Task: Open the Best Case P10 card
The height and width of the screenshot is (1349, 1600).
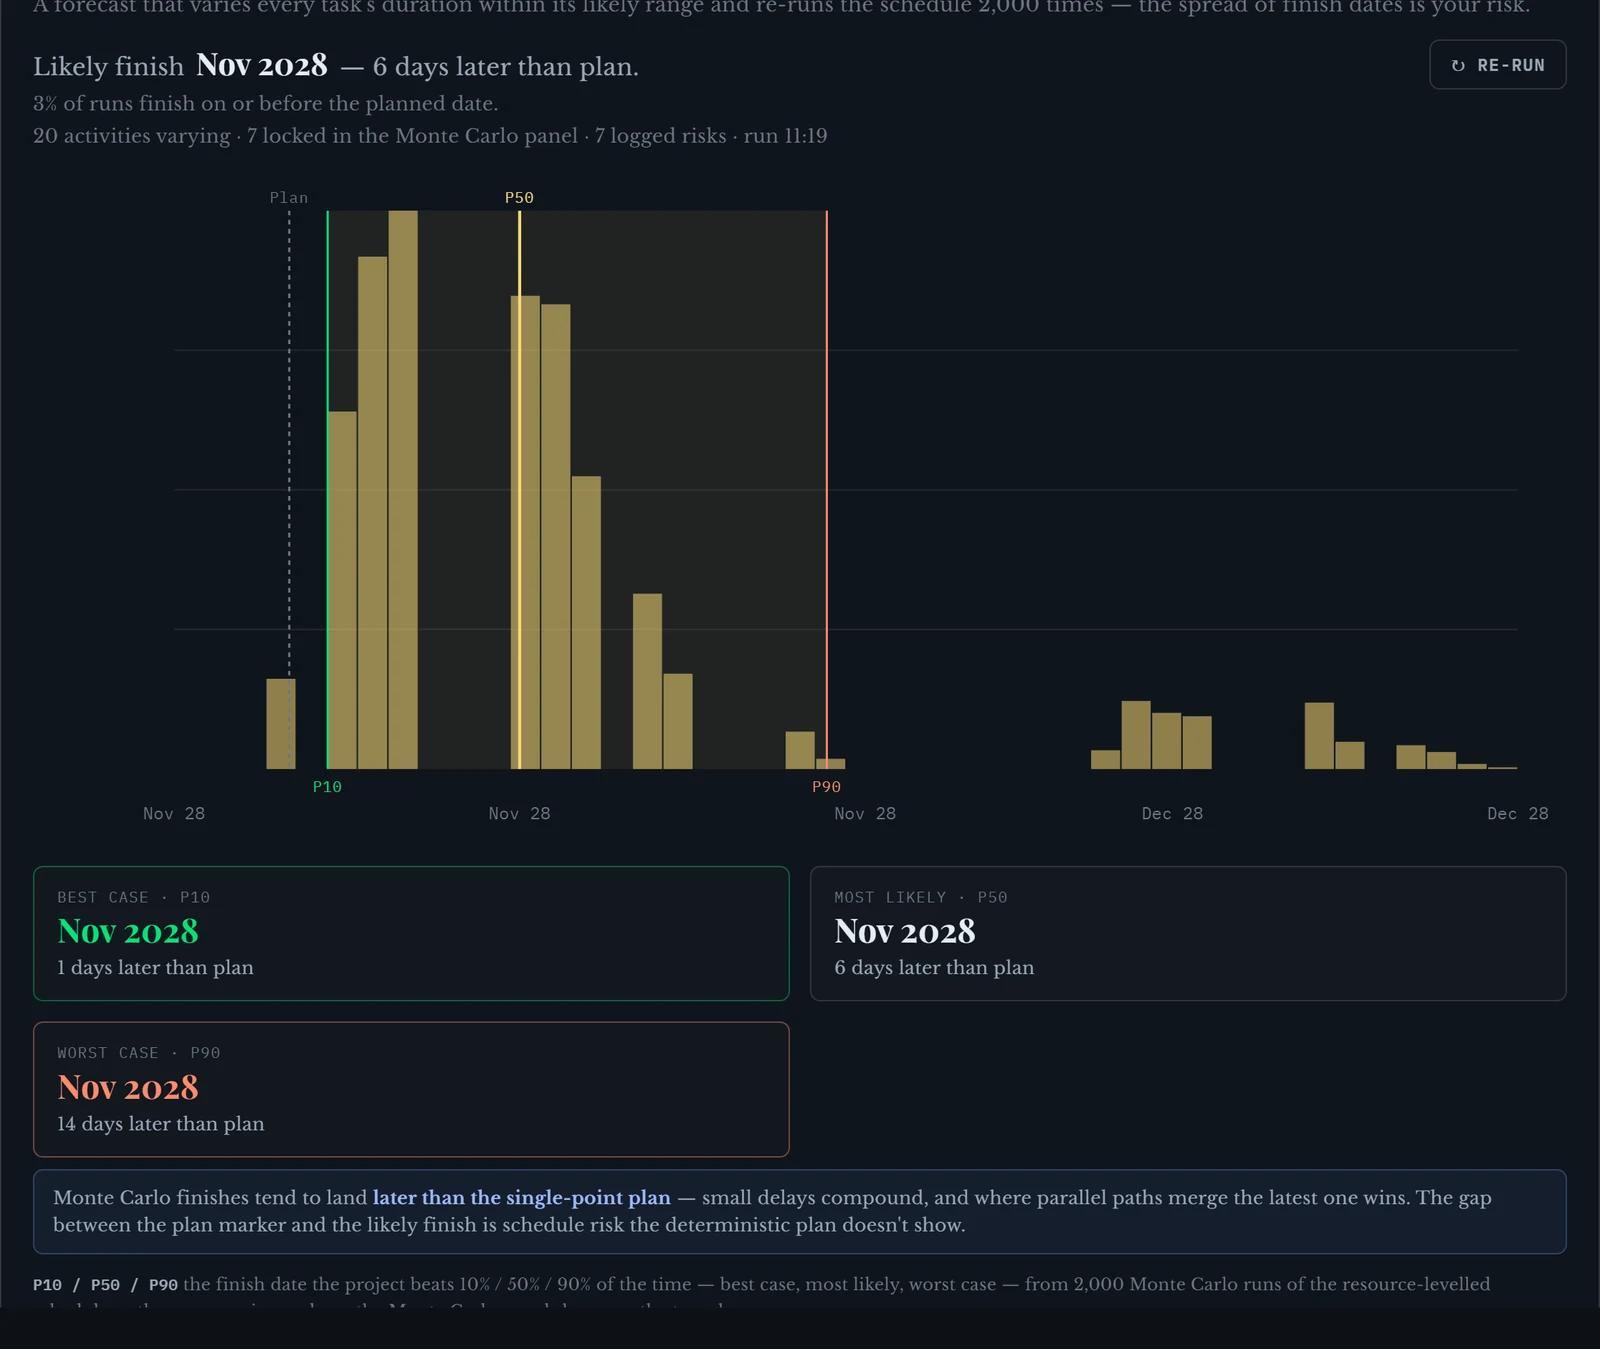Action: click(411, 933)
